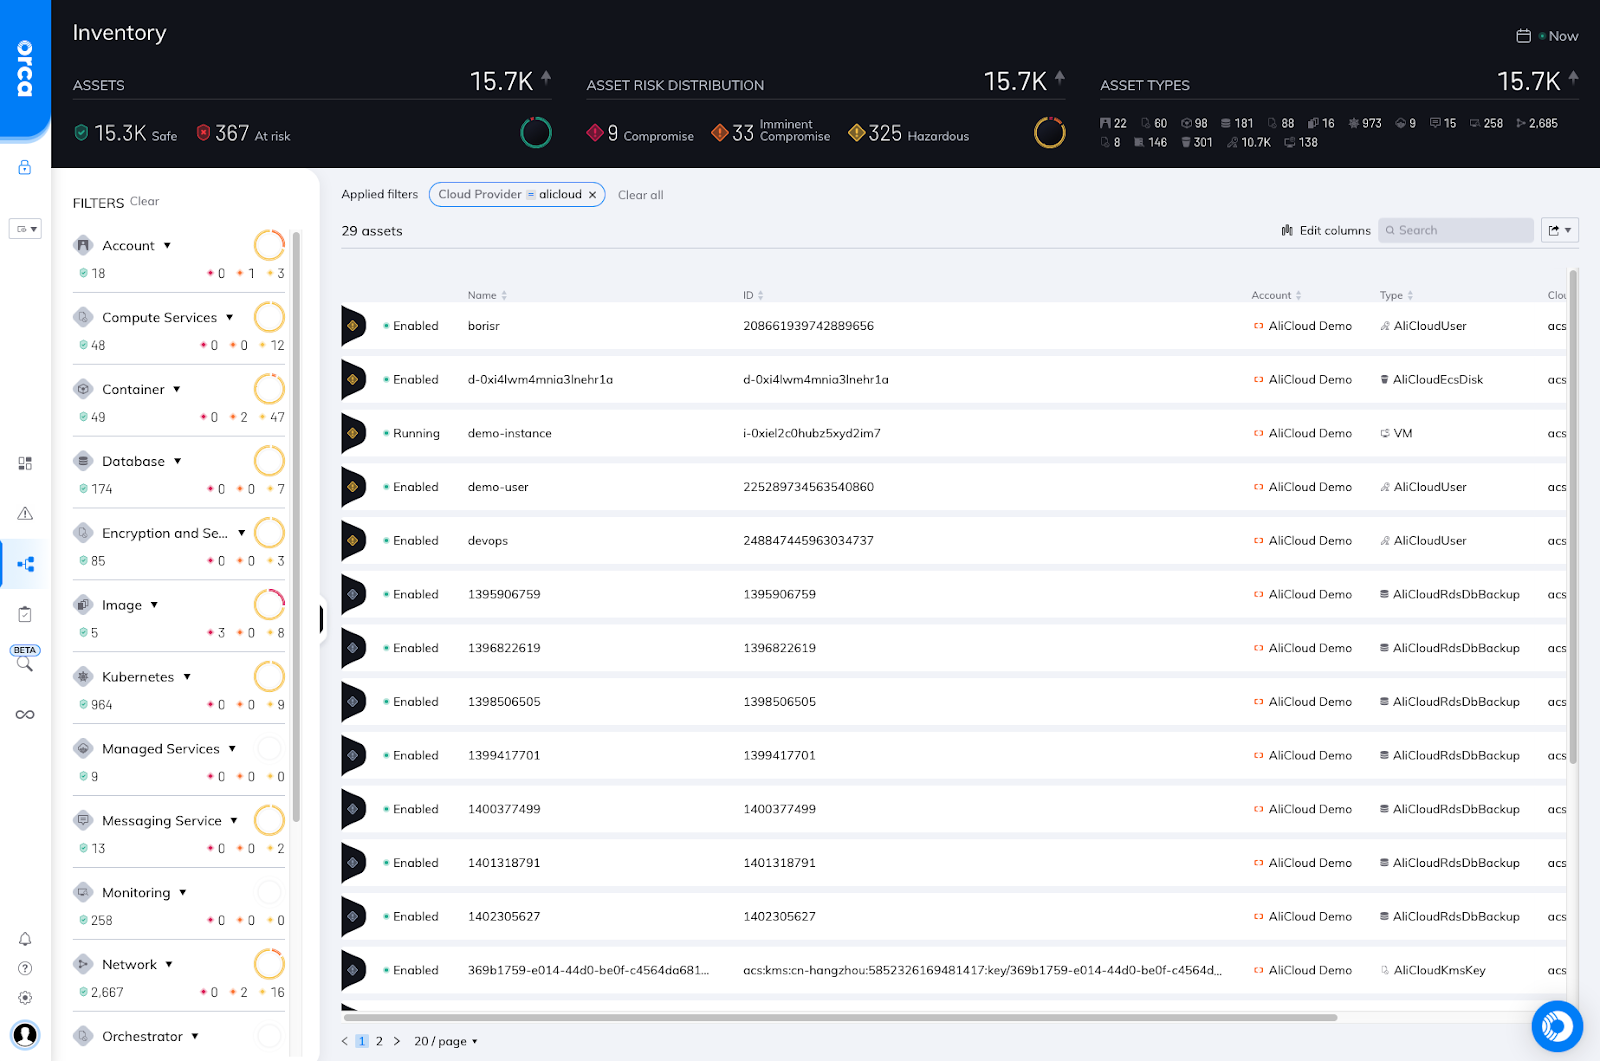Open the Kubernetes filter dropdown

pyautogui.click(x=188, y=677)
